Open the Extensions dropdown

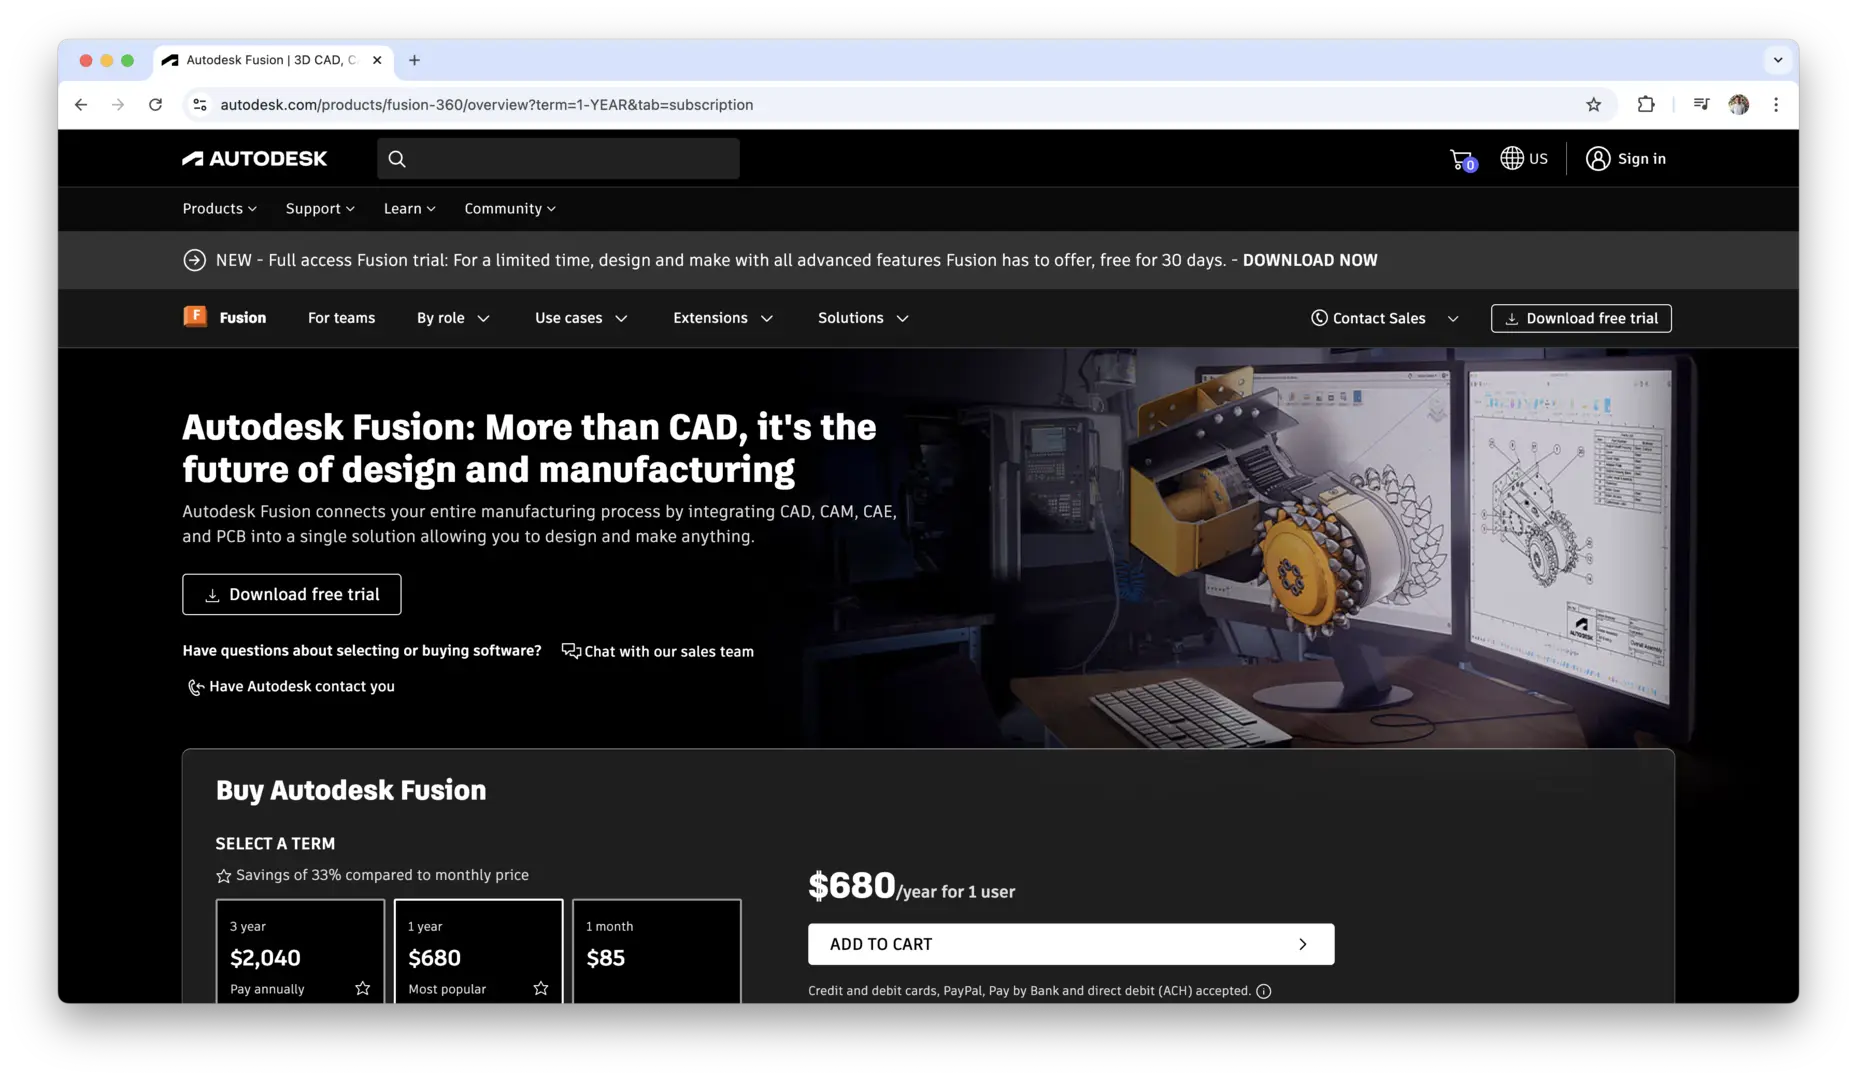point(723,318)
